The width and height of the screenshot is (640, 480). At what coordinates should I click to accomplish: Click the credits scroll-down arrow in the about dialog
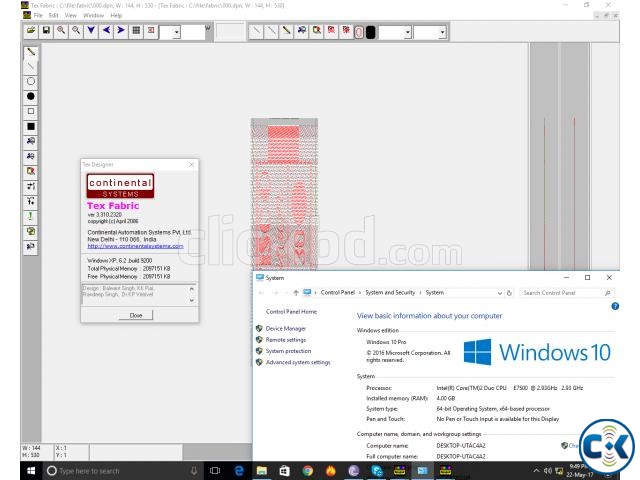[192, 300]
